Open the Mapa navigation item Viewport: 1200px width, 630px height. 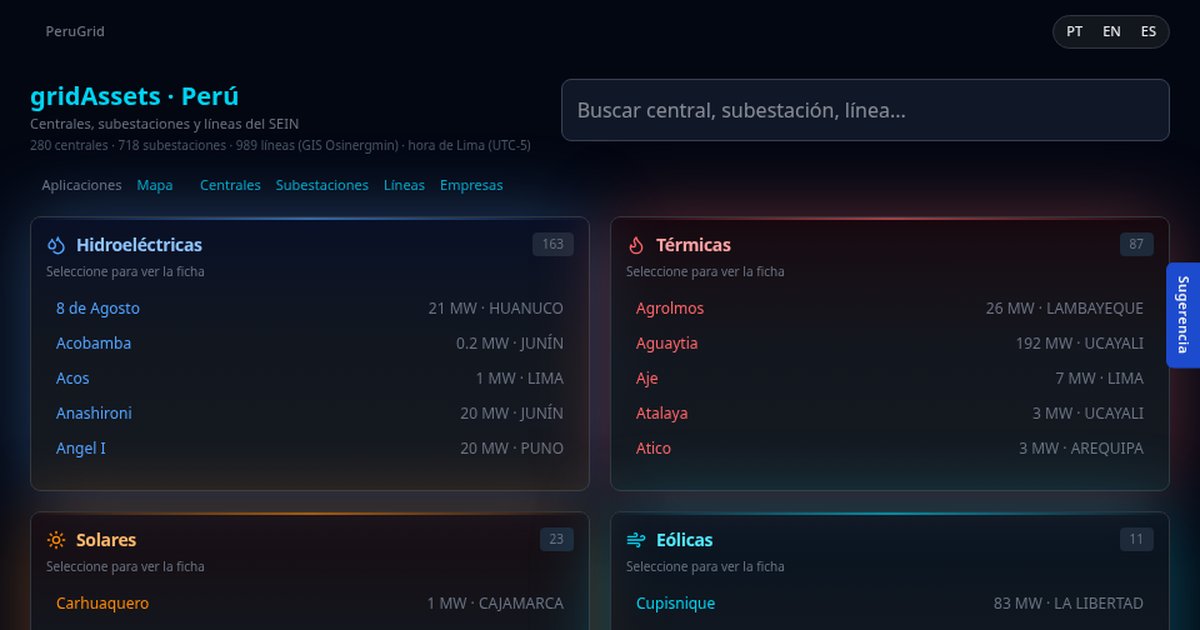tap(155, 185)
